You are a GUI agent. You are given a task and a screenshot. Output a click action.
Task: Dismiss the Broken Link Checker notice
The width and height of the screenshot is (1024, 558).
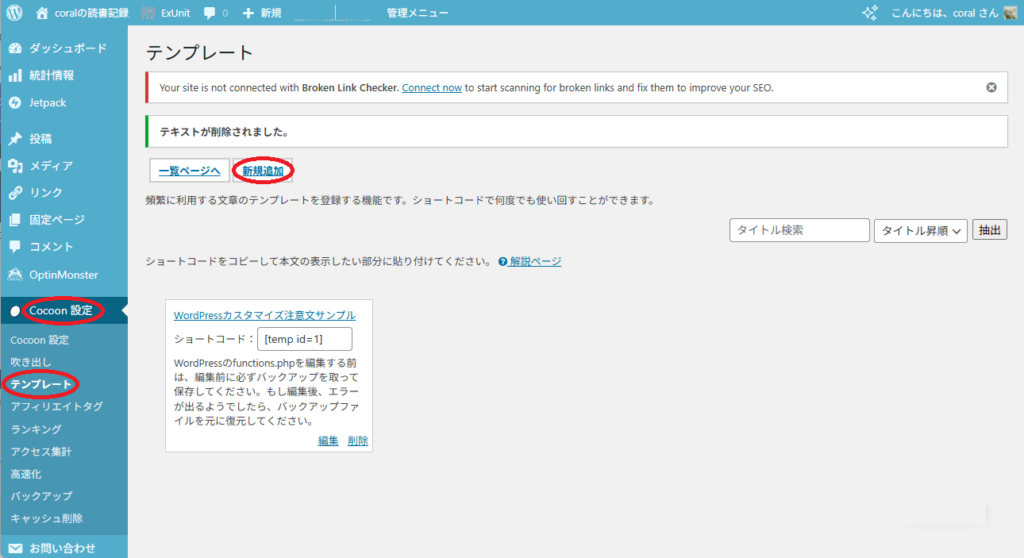[991, 87]
